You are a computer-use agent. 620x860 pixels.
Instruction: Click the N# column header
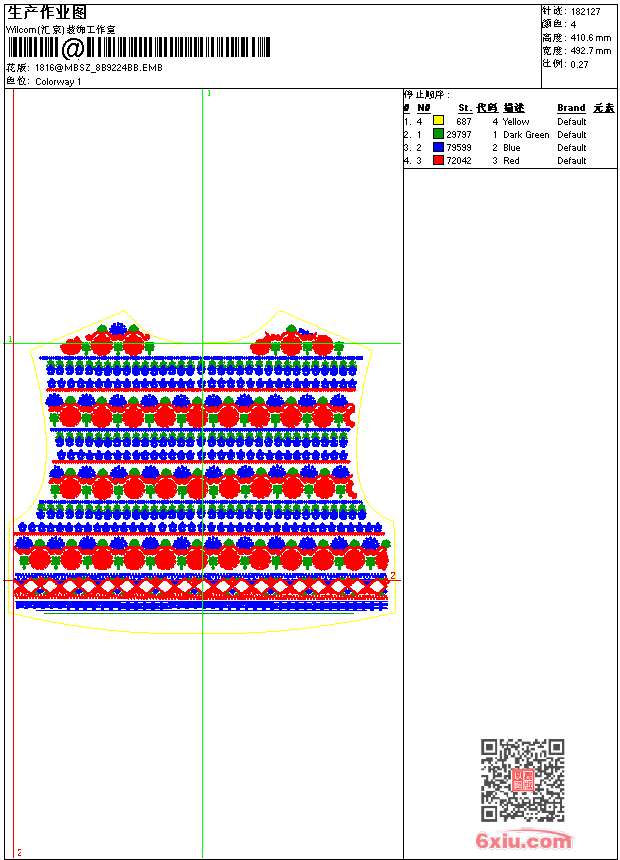[424, 108]
